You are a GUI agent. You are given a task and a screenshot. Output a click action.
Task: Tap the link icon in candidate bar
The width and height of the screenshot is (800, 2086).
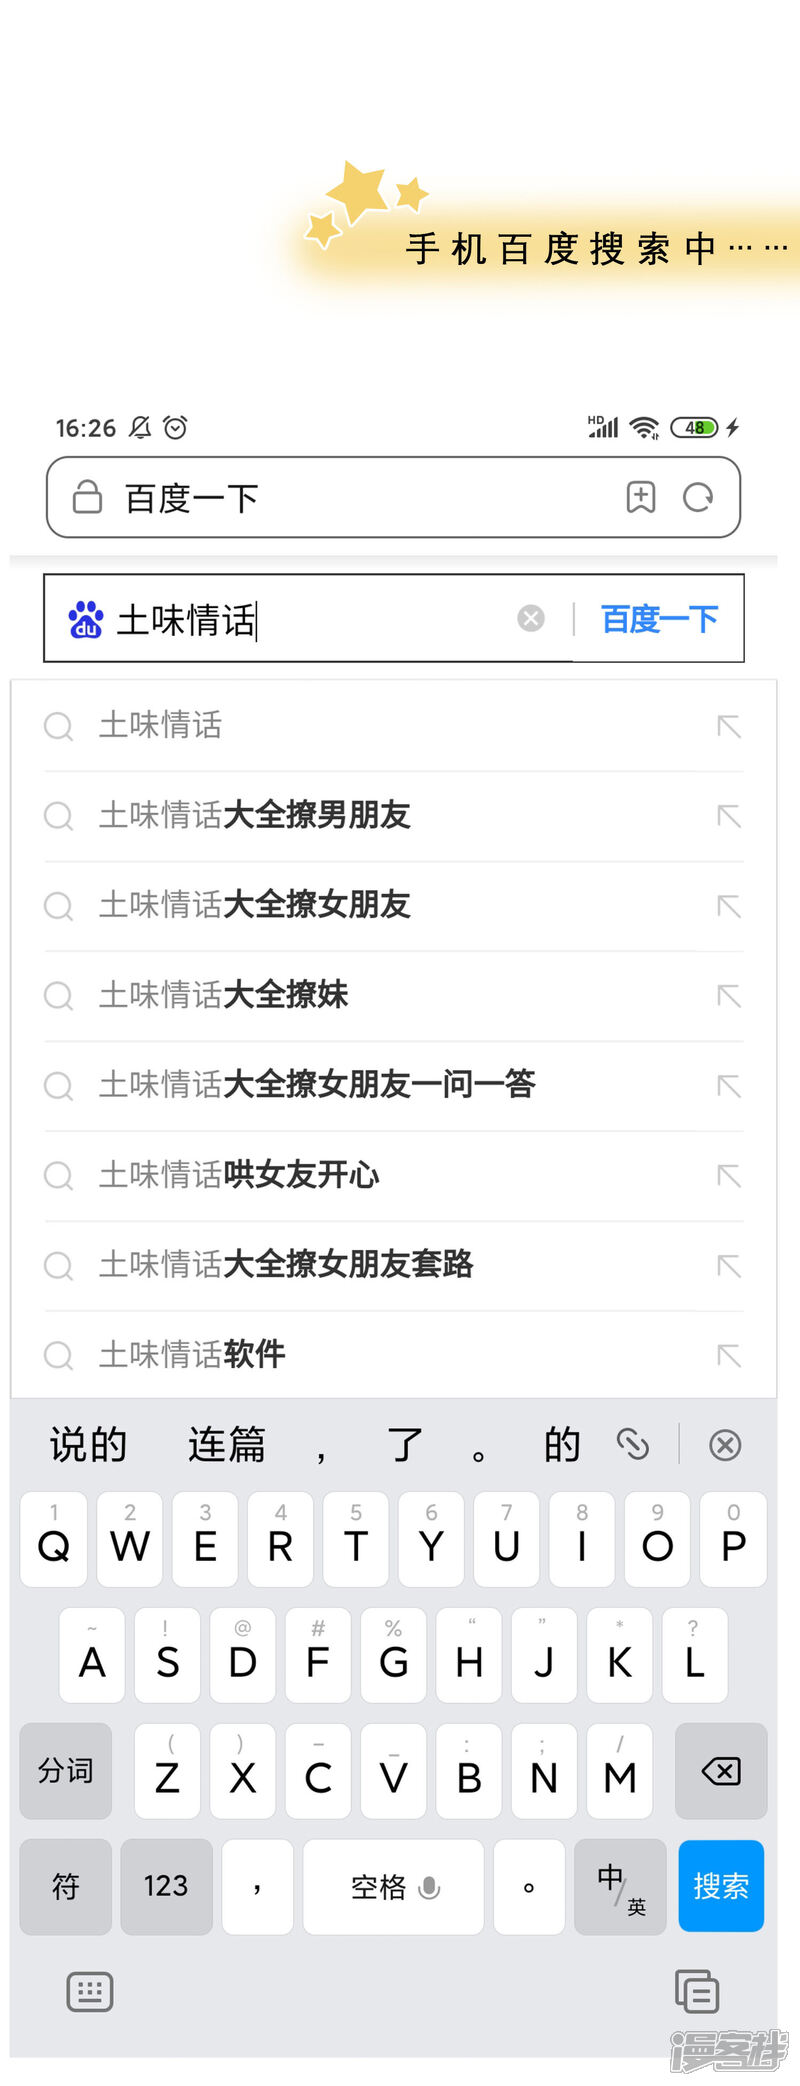[633, 1444]
